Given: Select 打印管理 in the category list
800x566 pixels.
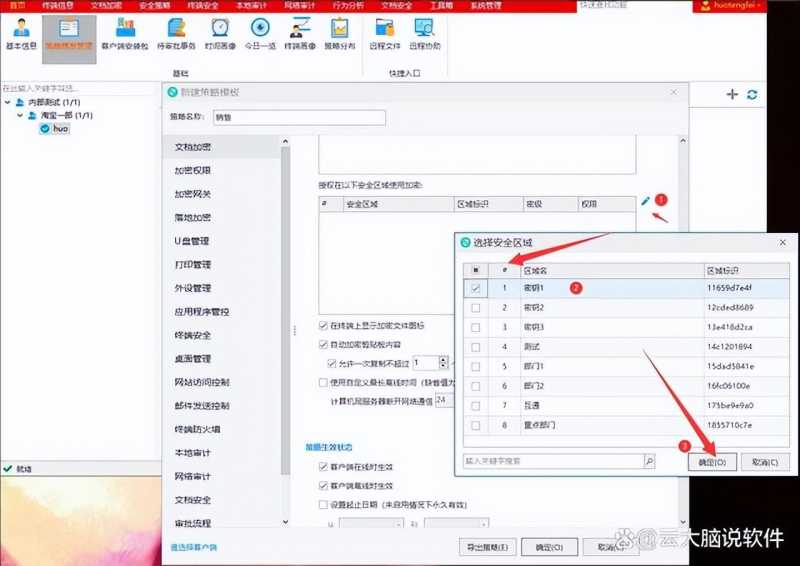Looking at the screenshot, I should point(192,264).
